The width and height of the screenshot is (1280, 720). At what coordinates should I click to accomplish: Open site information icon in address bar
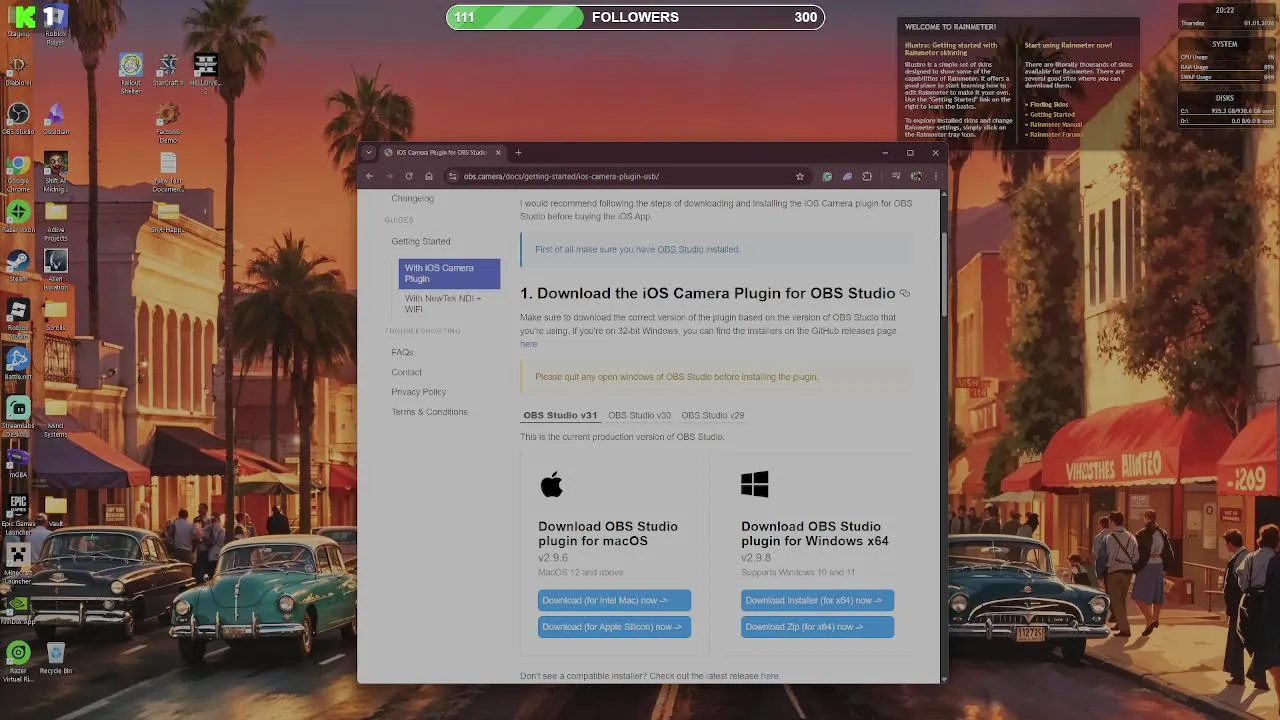click(453, 176)
